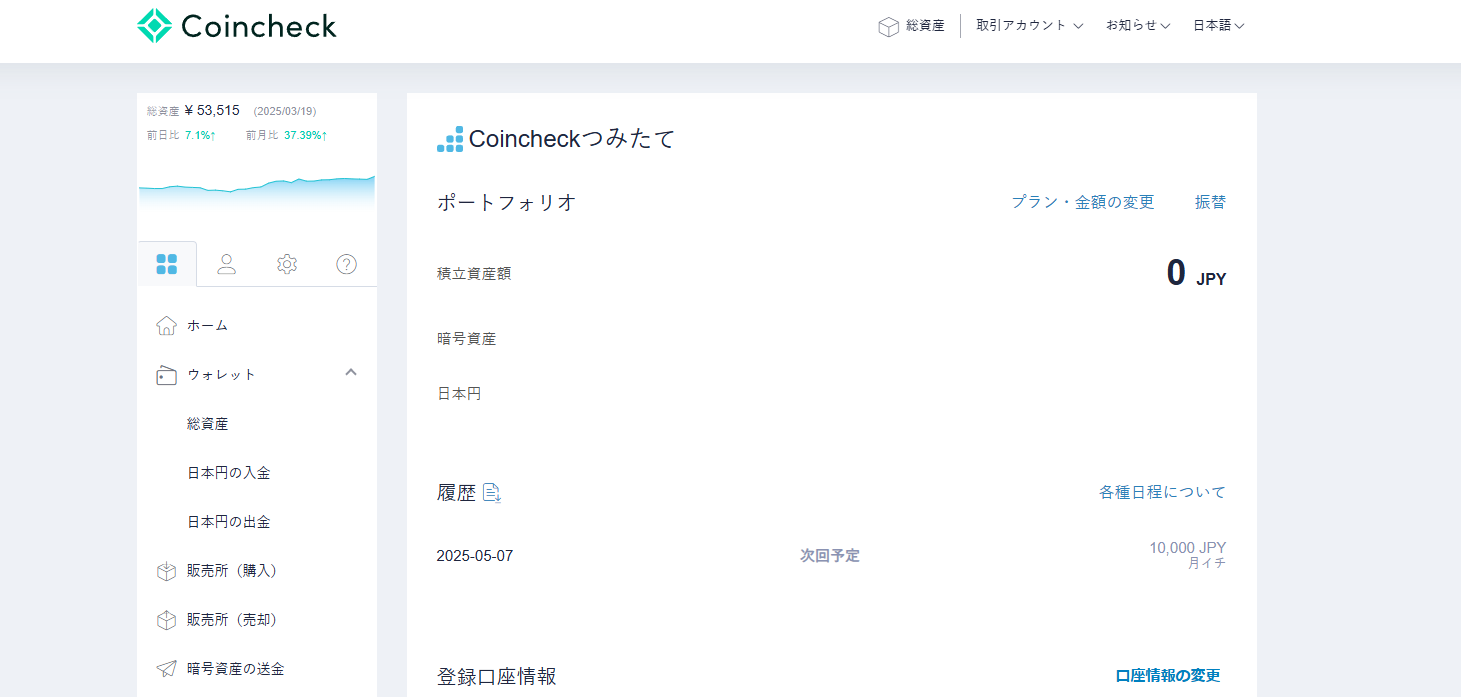The height and width of the screenshot is (697, 1461).
Task: Select the 販売所（購入）box icon
Action: click(166, 570)
